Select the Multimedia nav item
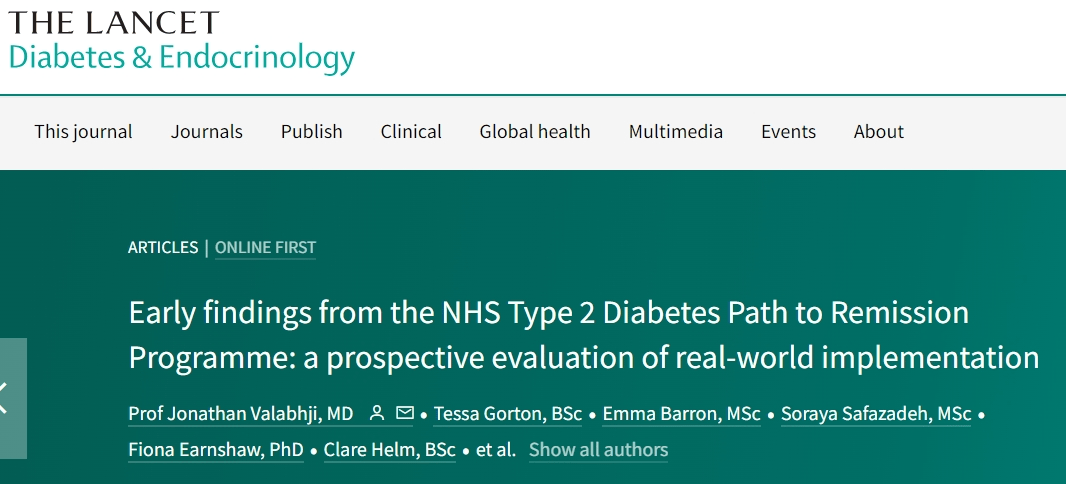Screen dimensions: 1066x484 click(676, 131)
